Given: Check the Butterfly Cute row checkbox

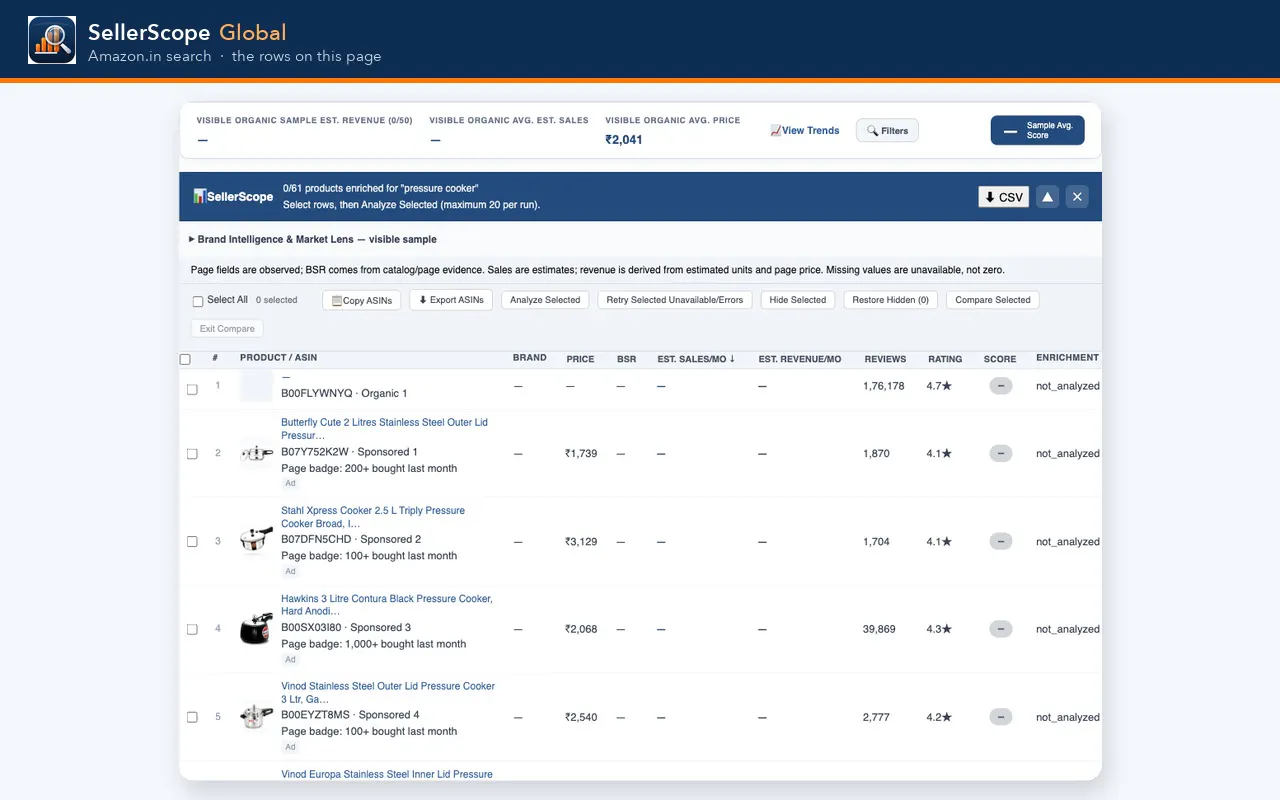Looking at the screenshot, I should [192, 454].
